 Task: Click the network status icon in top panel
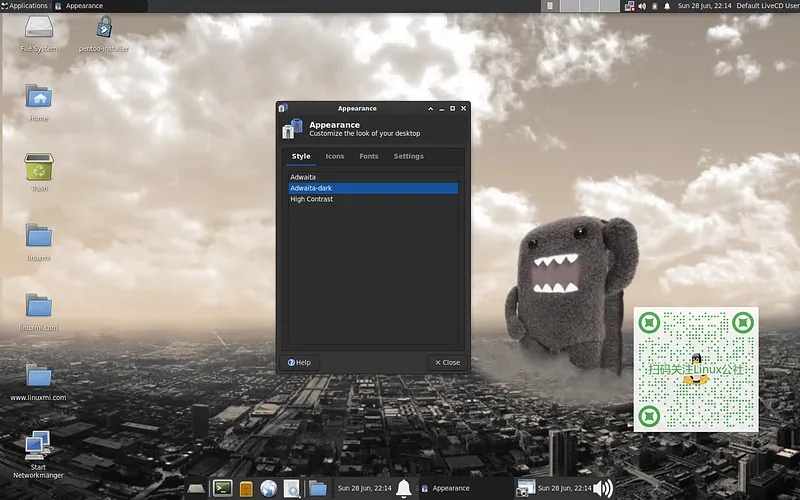click(x=630, y=6)
